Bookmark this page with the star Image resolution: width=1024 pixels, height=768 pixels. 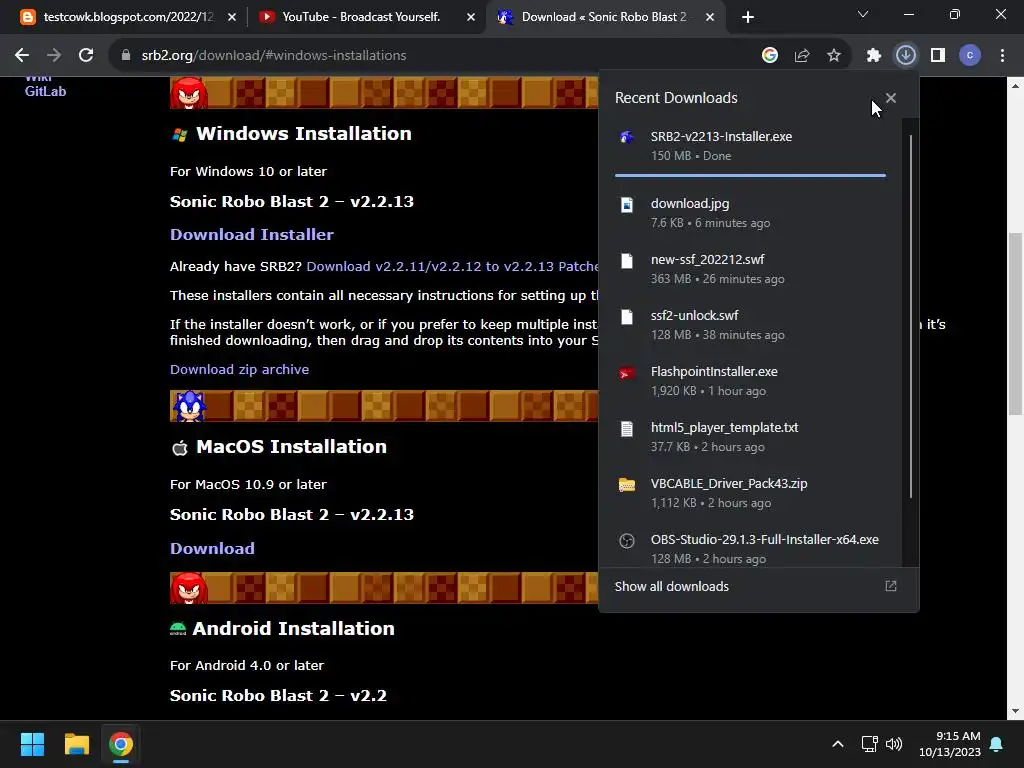(834, 56)
